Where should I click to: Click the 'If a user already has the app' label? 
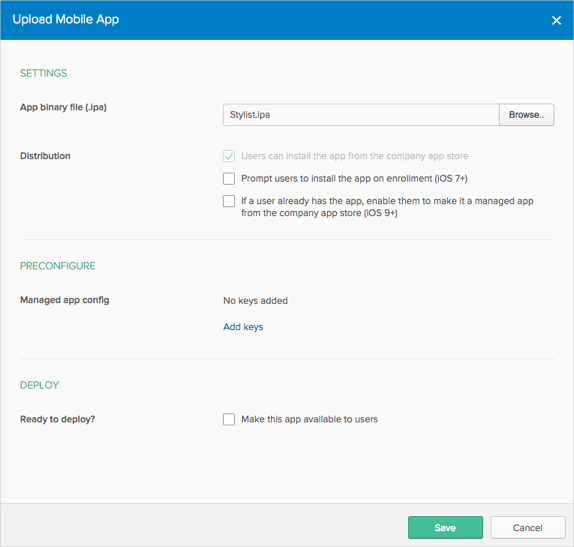[387, 207]
